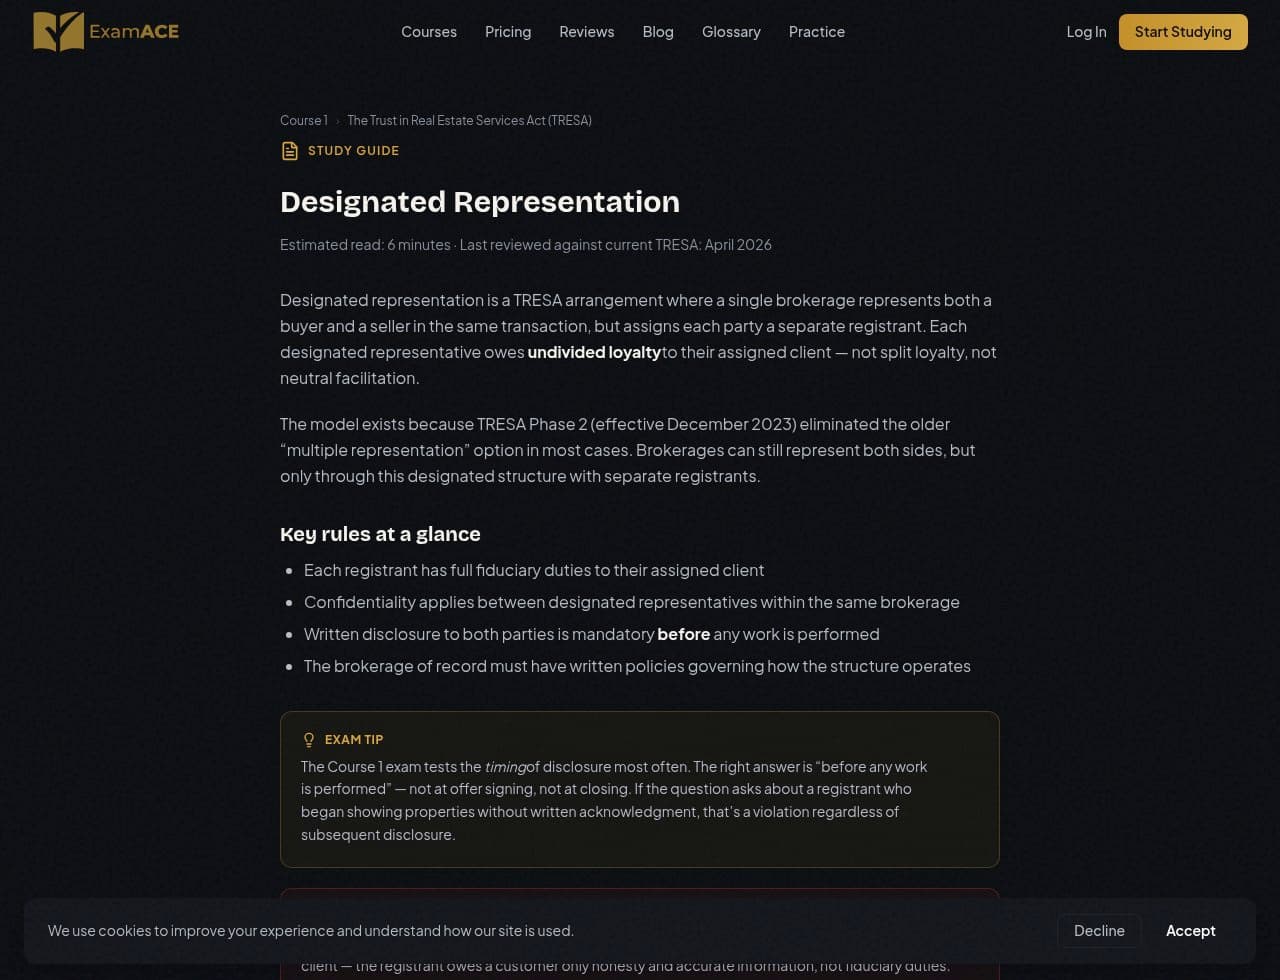The image size is (1280, 980).
Task: Click the cookie notice message text
Action: (311, 931)
